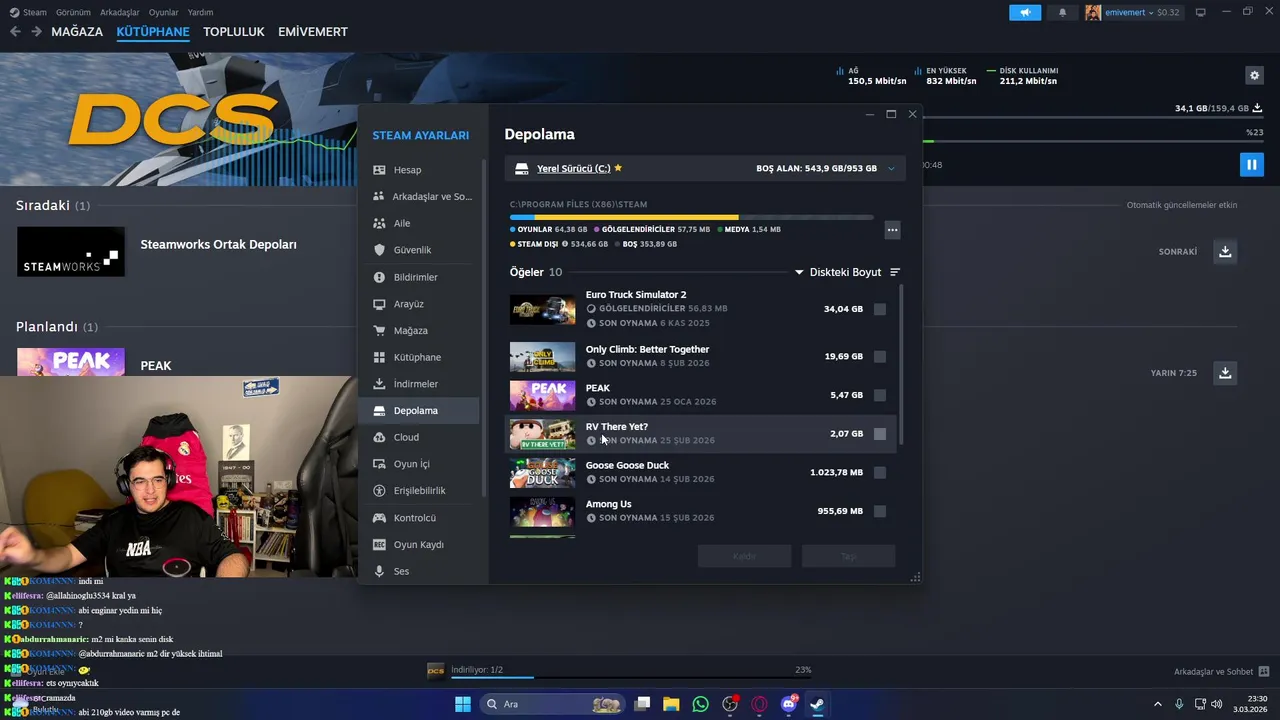Open the Arkadaşlar menu
The image size is (1280, 720).
point(120,12)
